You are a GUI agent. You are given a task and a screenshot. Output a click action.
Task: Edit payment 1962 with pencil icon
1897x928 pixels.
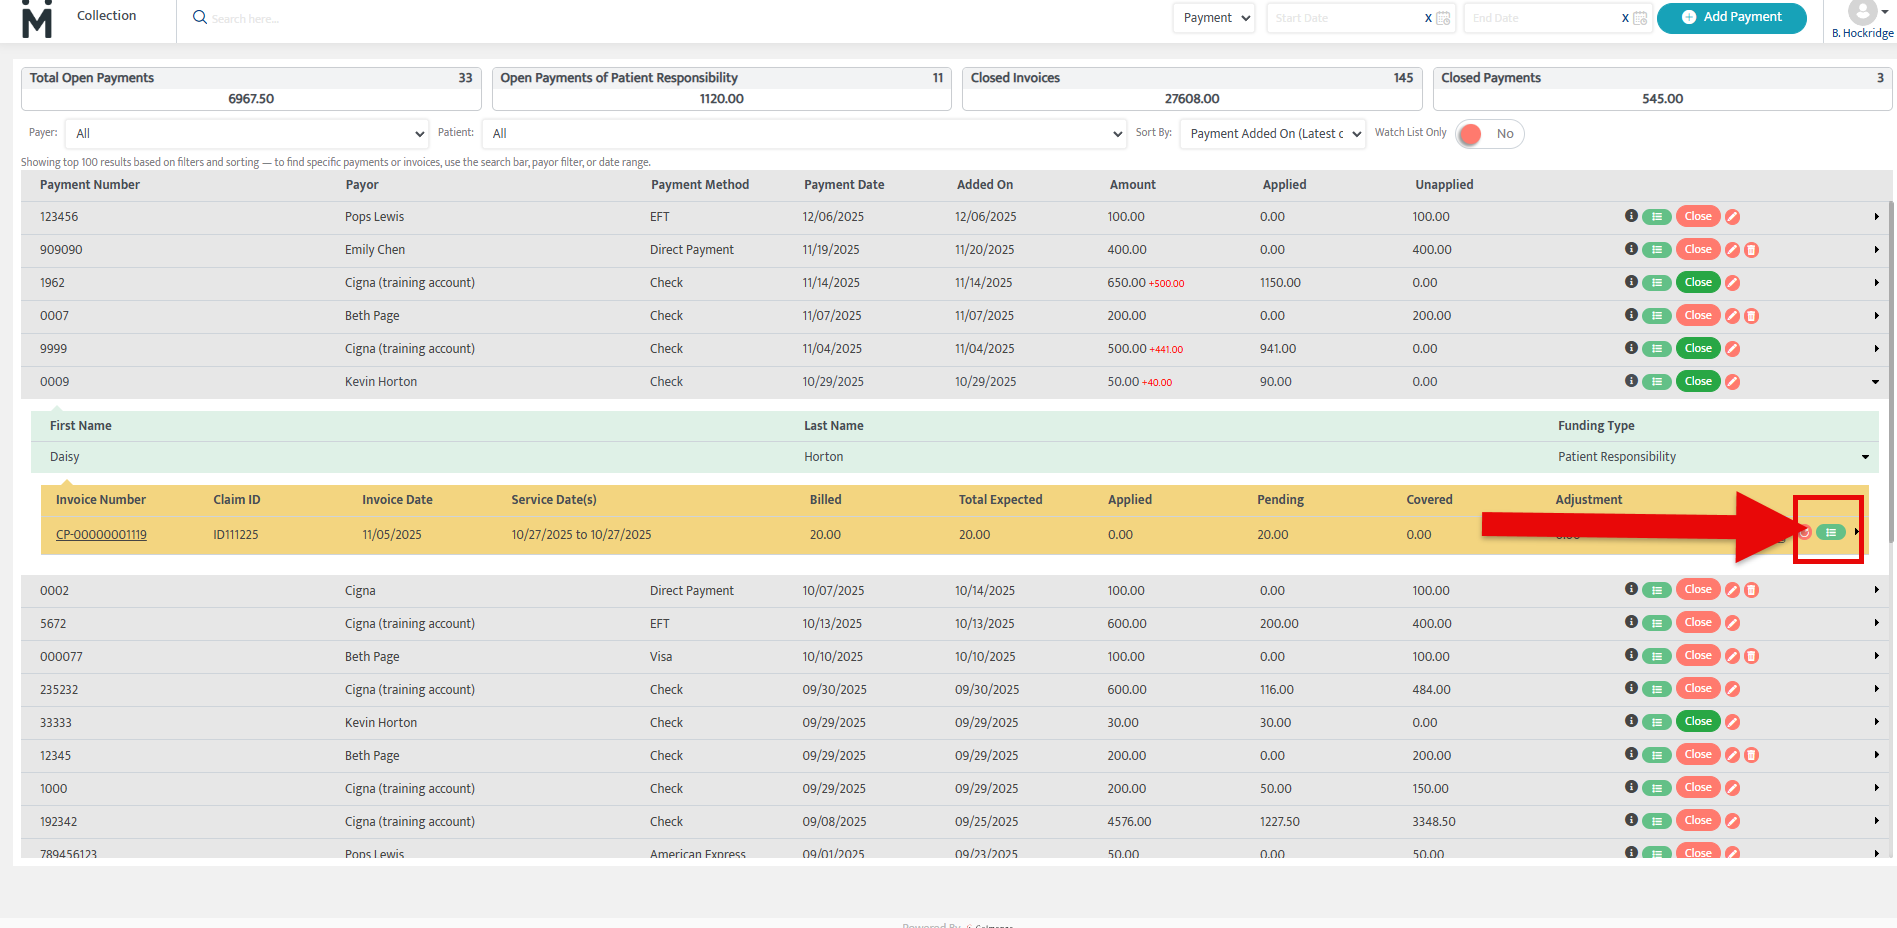coord(1732,283)
